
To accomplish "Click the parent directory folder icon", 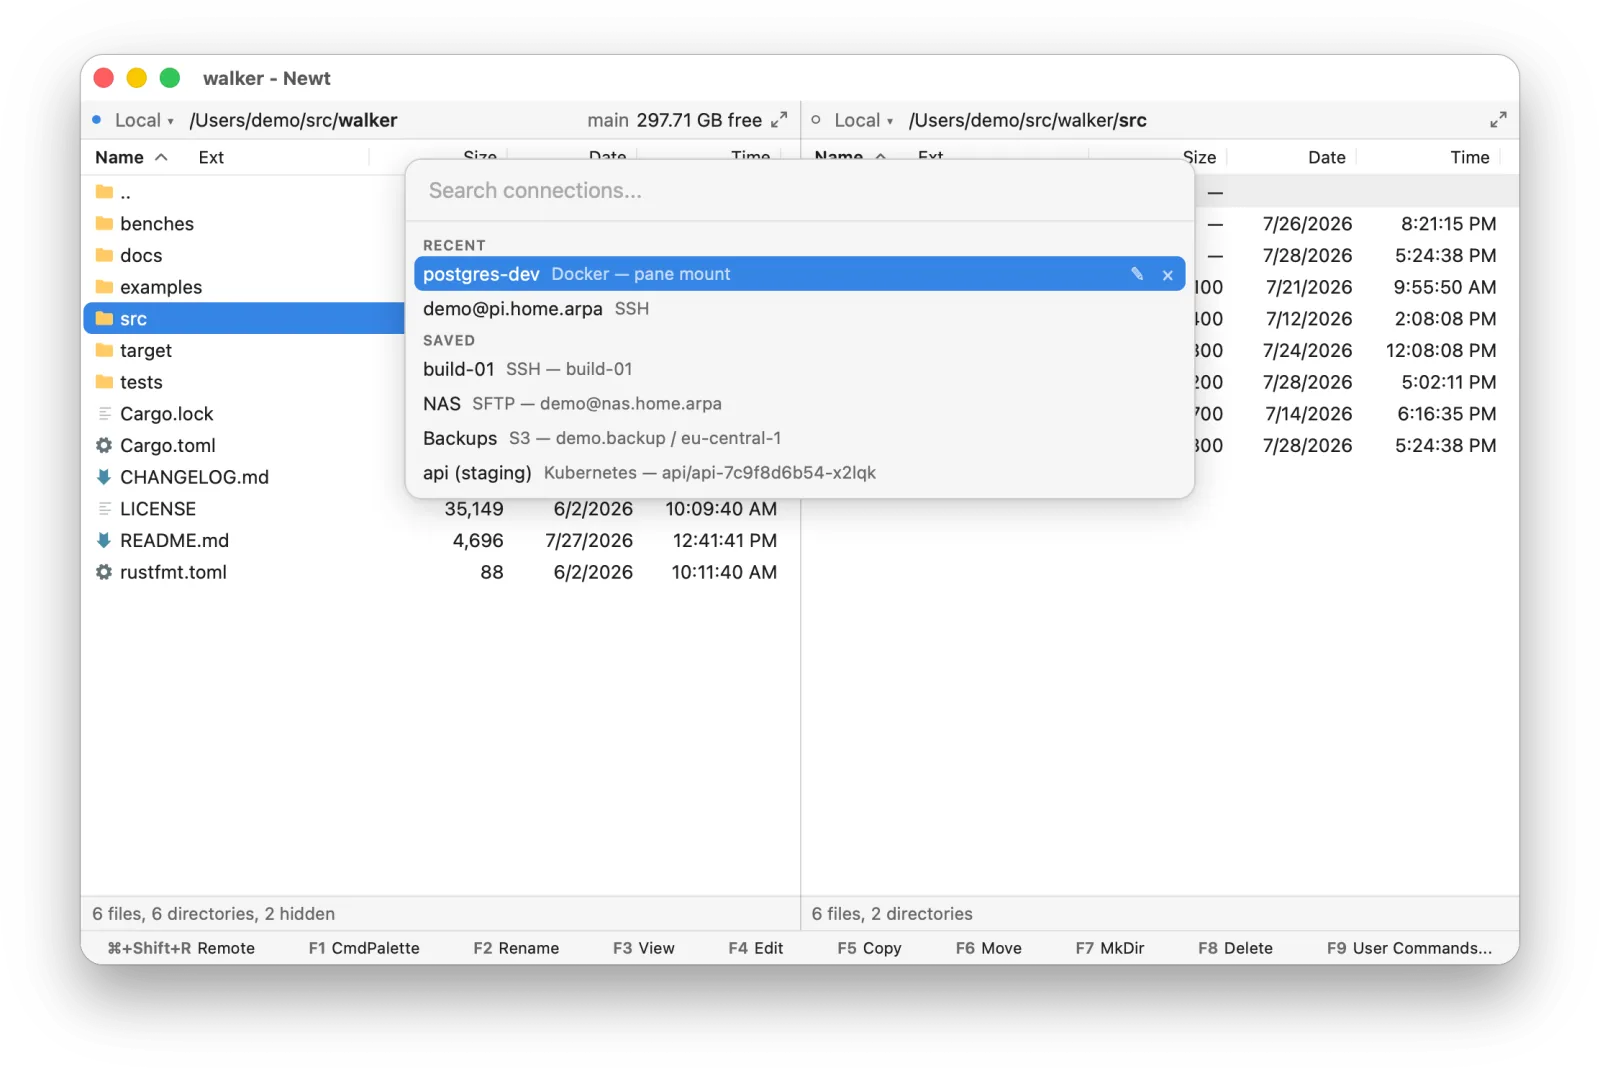I will point(104,192).
